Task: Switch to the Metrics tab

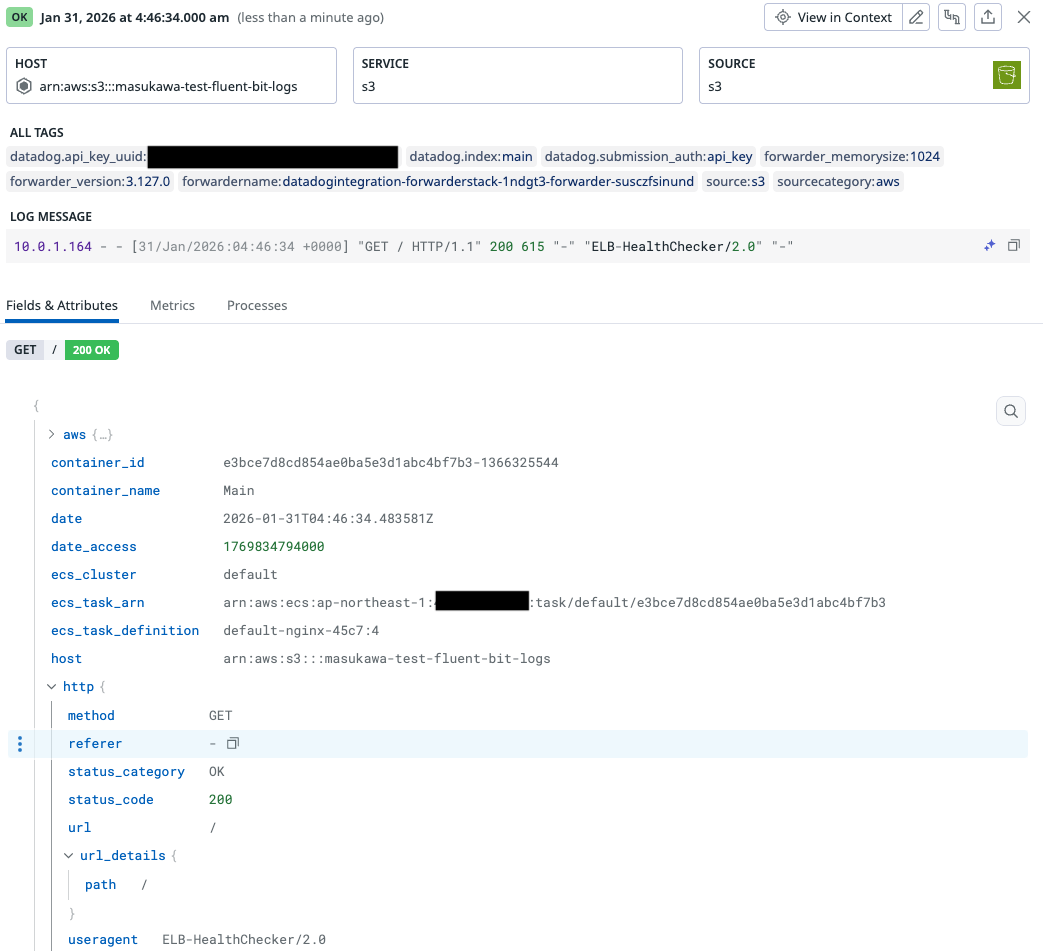Action: pos(172,306)
